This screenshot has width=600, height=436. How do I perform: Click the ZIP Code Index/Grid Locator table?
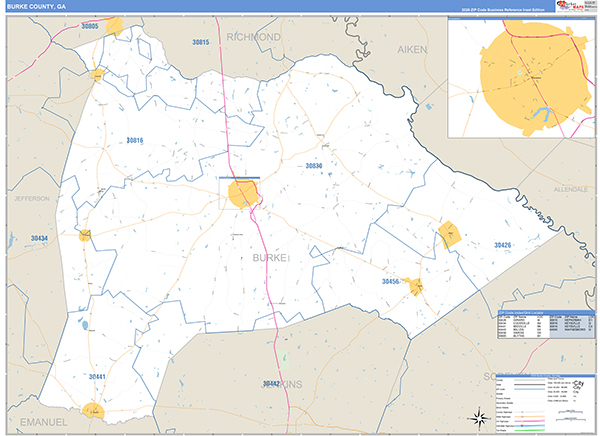(x=545, y=329)
